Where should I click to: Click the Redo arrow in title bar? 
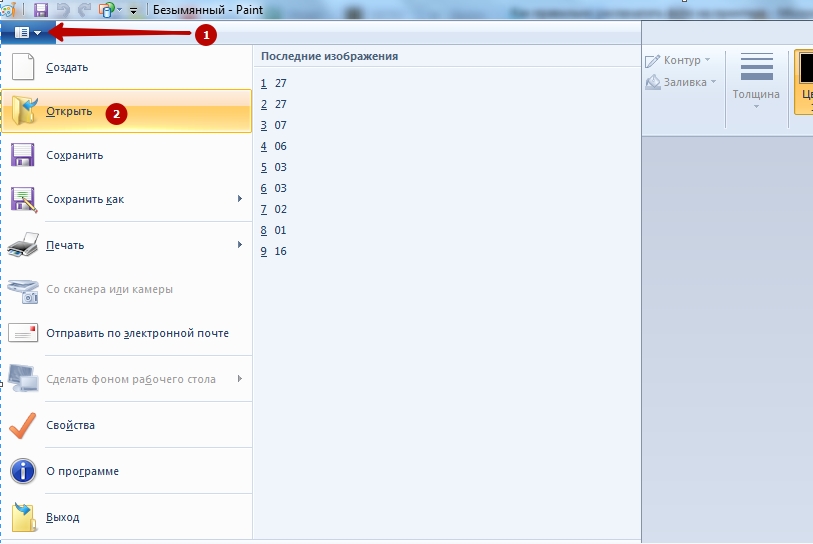84,9
